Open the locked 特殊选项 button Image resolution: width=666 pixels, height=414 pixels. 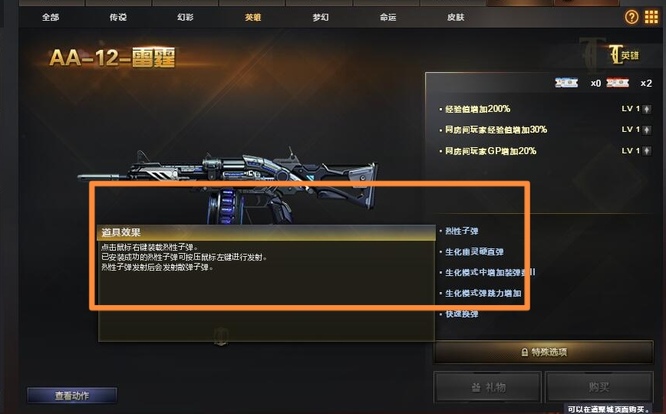pyautogui.click(x=543, y=352)
